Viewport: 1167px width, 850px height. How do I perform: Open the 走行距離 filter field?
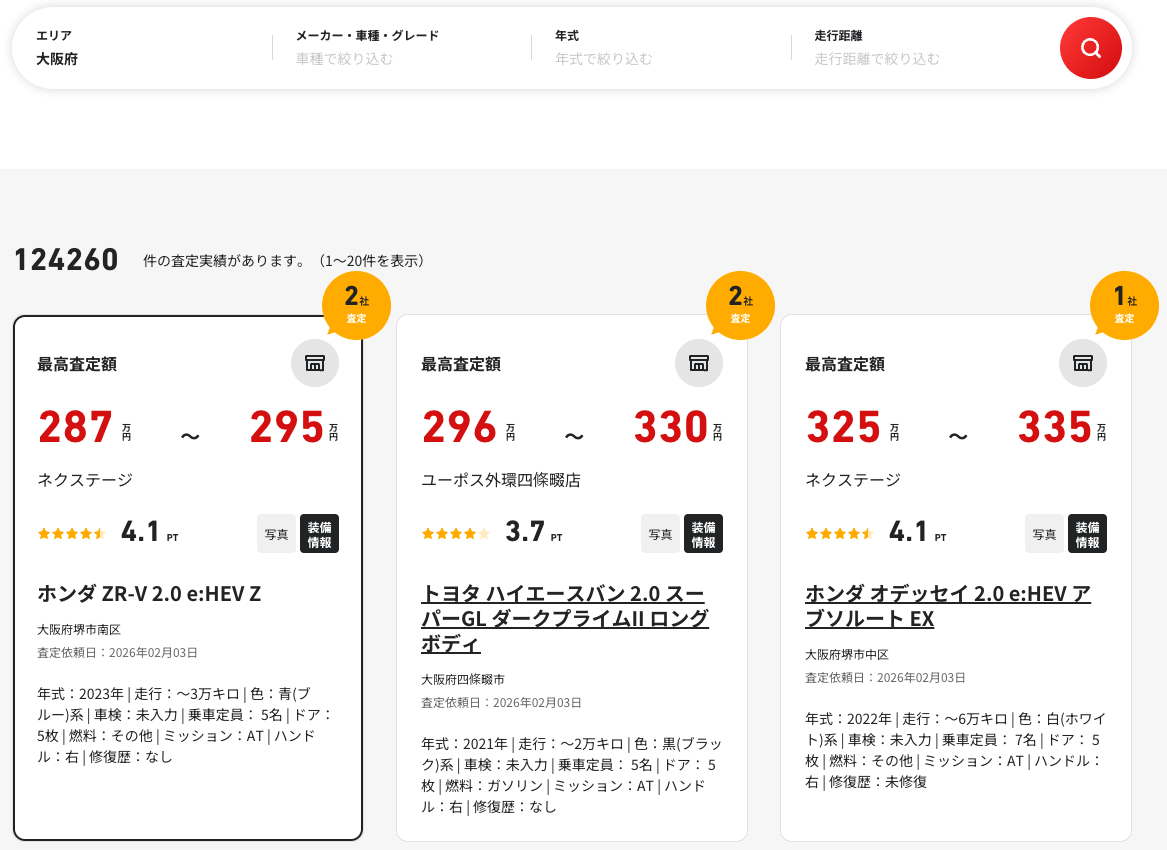[x=920, y=48]
